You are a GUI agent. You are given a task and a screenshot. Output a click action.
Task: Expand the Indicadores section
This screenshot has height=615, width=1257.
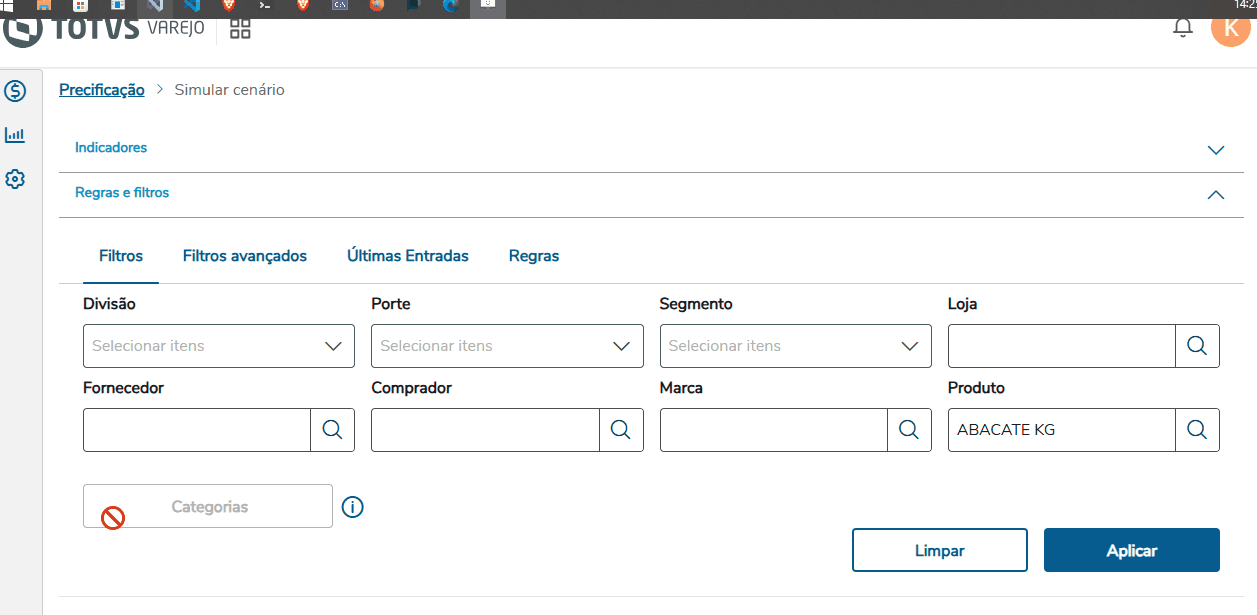tap(1215, 150)
